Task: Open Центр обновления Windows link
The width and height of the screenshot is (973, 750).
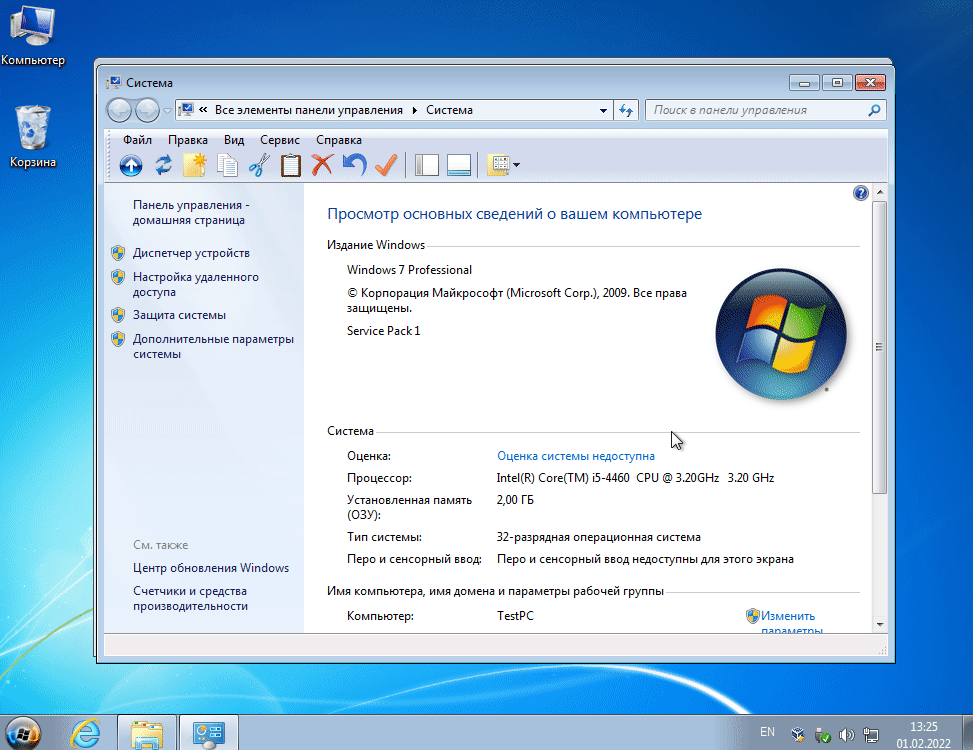Action: click(211, 568)
